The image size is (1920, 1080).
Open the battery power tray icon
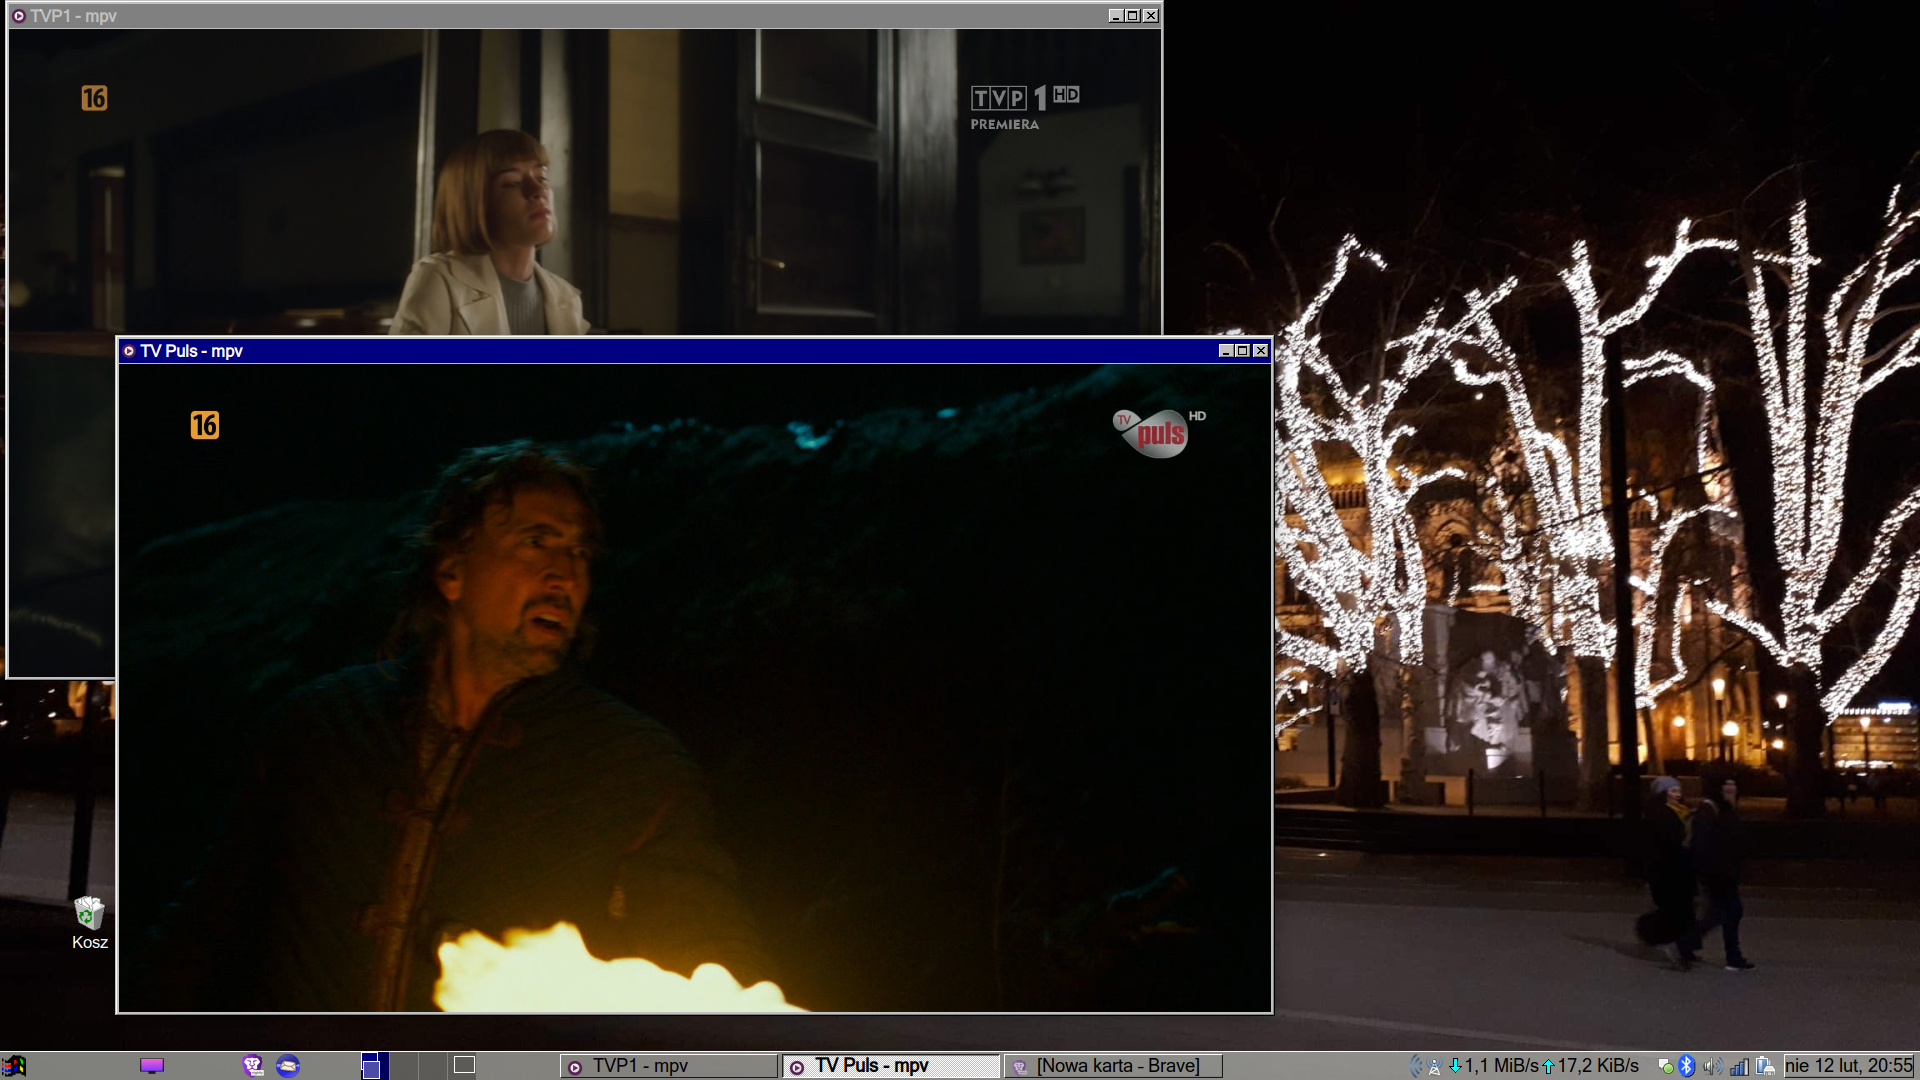click(1765, 1066)
